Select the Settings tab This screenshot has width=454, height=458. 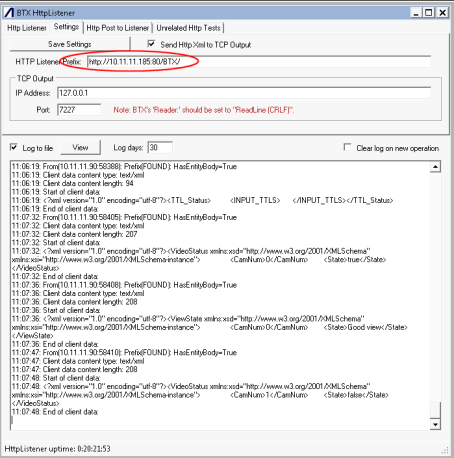tap(66, 27)
